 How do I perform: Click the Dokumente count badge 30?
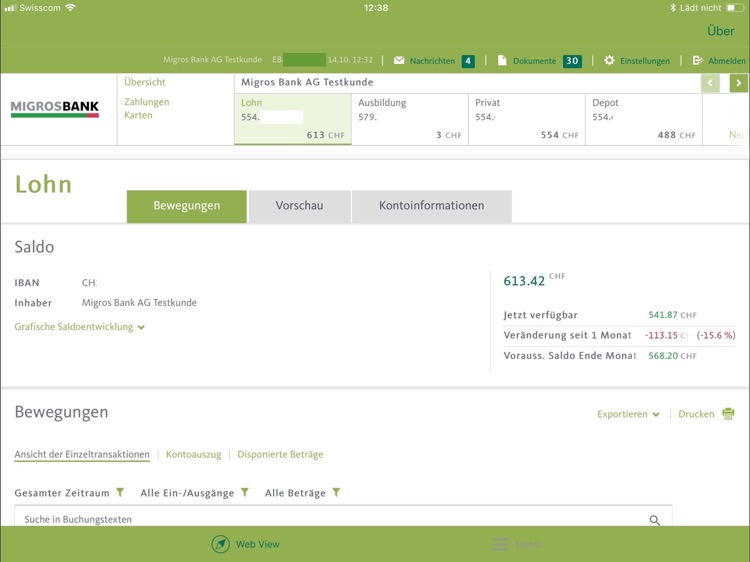[x=572, y=61]
